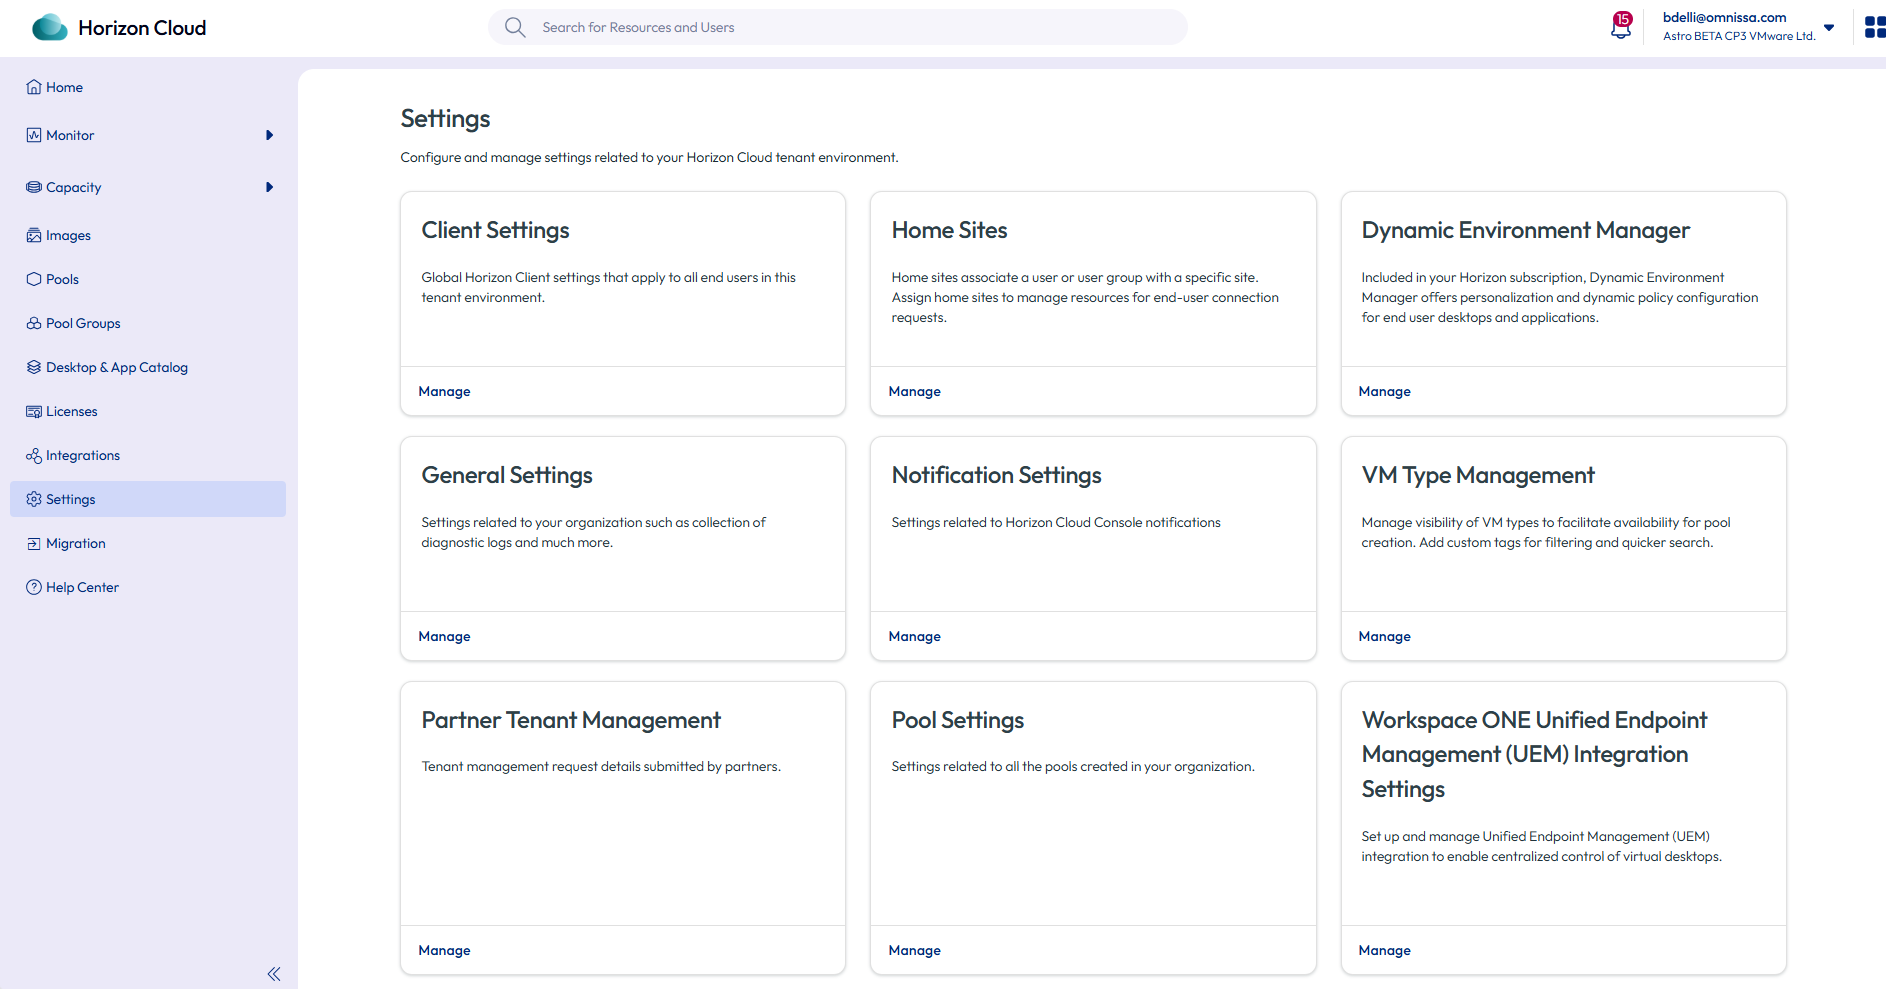This screenshot has width=1886, height=989.
Task: Click the bdelli@omnissa.com account name
Action: [x=1724, y=17]
